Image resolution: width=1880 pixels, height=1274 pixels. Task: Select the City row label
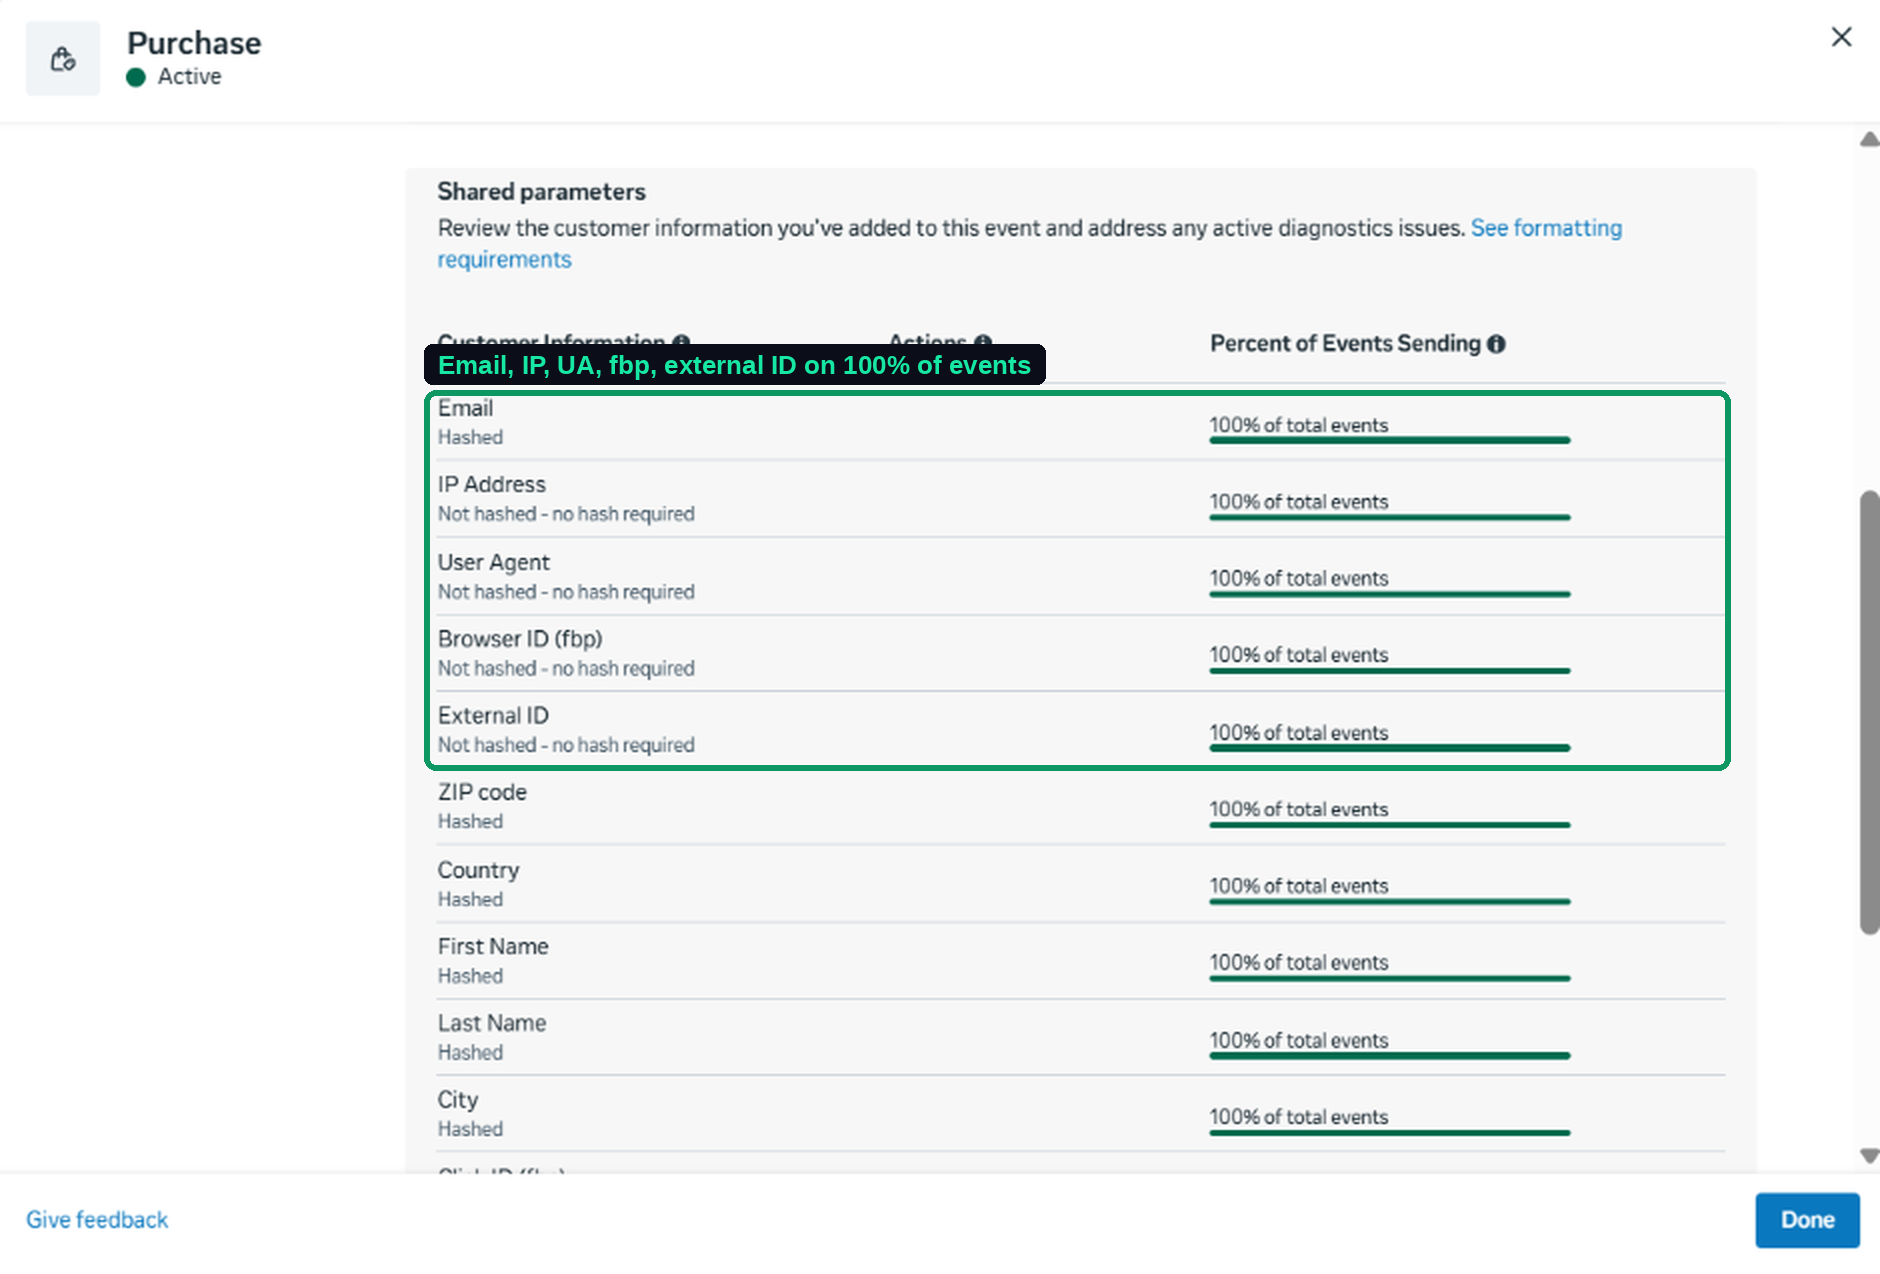[458, 1100]
